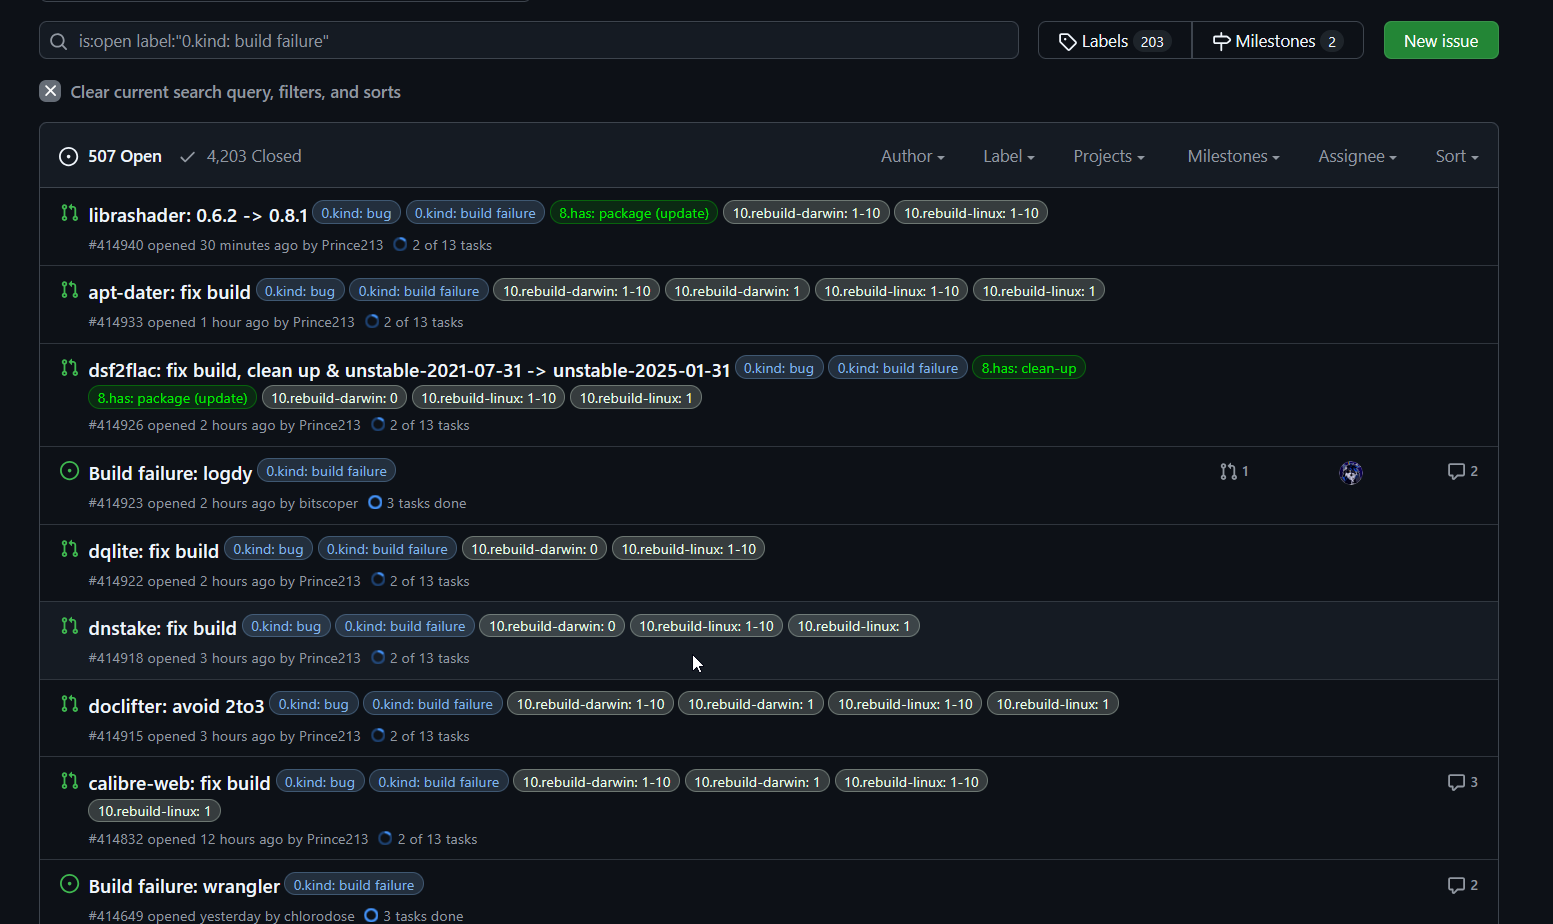
Task: Click task progress icon for librashader
Action: 400,244
